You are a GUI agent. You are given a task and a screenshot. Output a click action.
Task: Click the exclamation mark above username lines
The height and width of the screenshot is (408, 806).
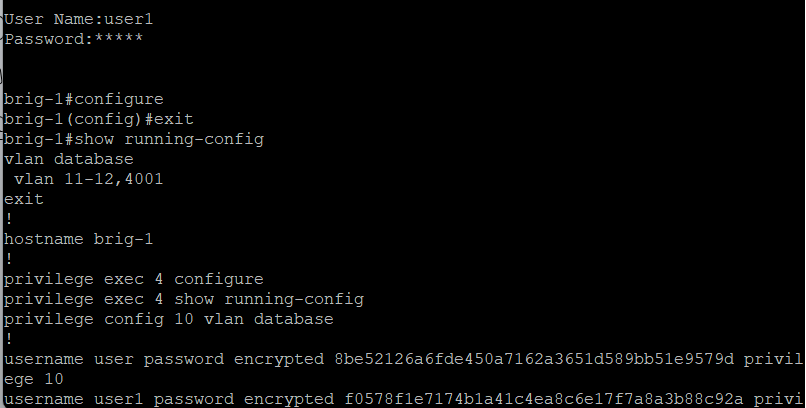pyautogui.click(x=9, y=339)
